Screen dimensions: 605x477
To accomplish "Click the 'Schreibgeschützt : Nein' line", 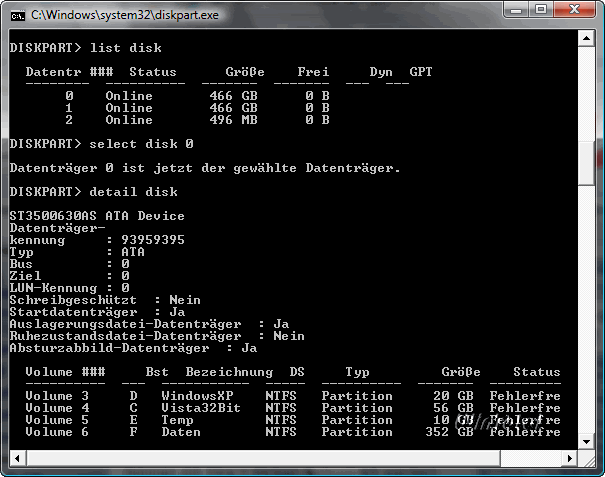I will click(x=105, y=300).
